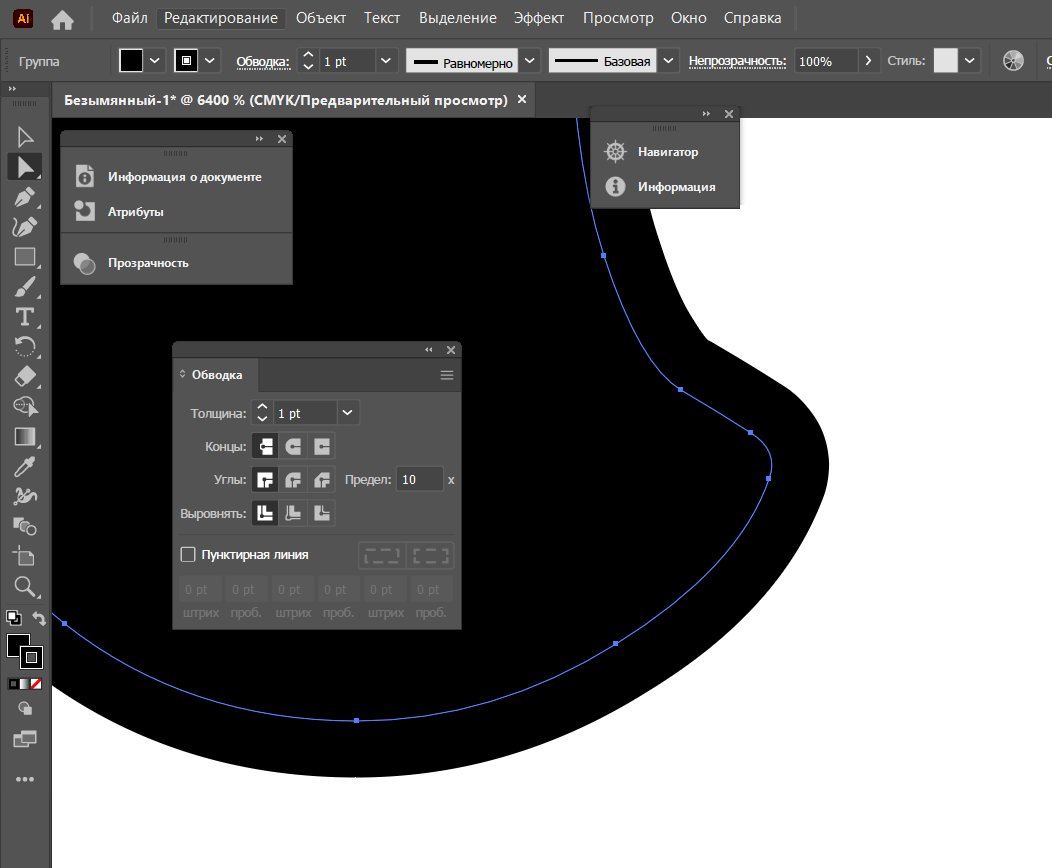Viewport: 1052px width, 868px height.
Task: Select the Gradient tool
Action: click(x=24, y=436)
